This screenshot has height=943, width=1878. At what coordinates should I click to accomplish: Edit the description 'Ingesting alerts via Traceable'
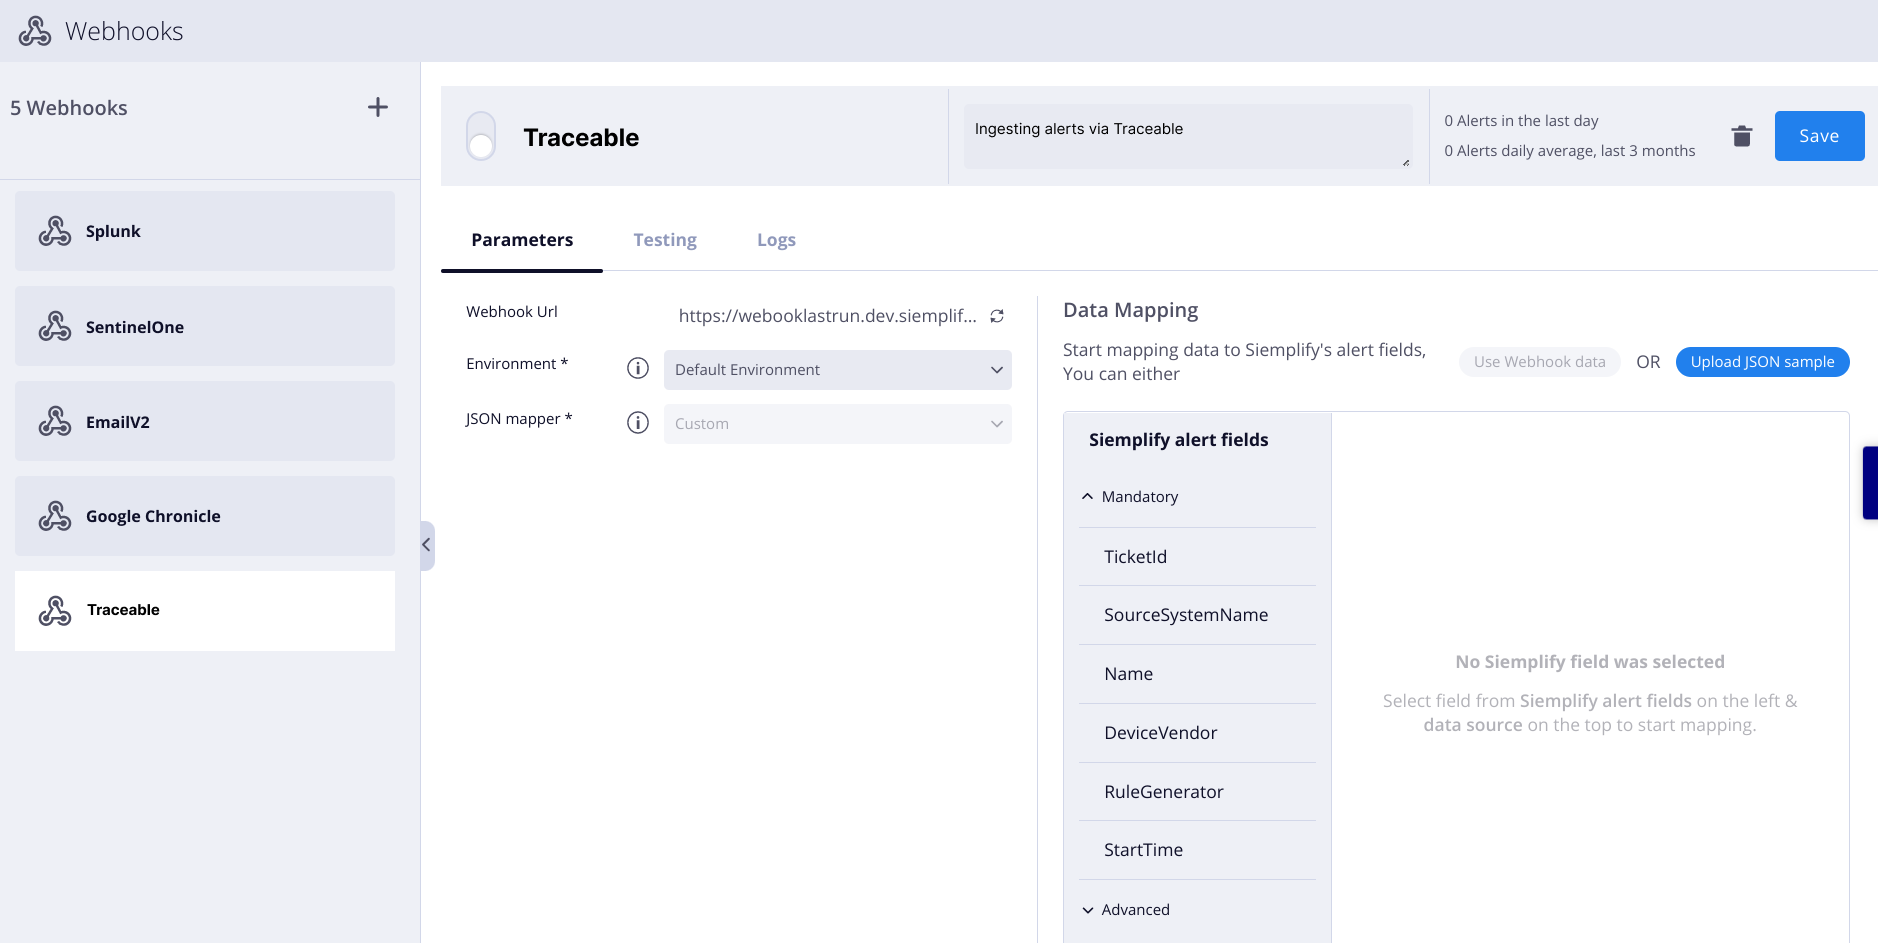click(x=1188, y=136)
